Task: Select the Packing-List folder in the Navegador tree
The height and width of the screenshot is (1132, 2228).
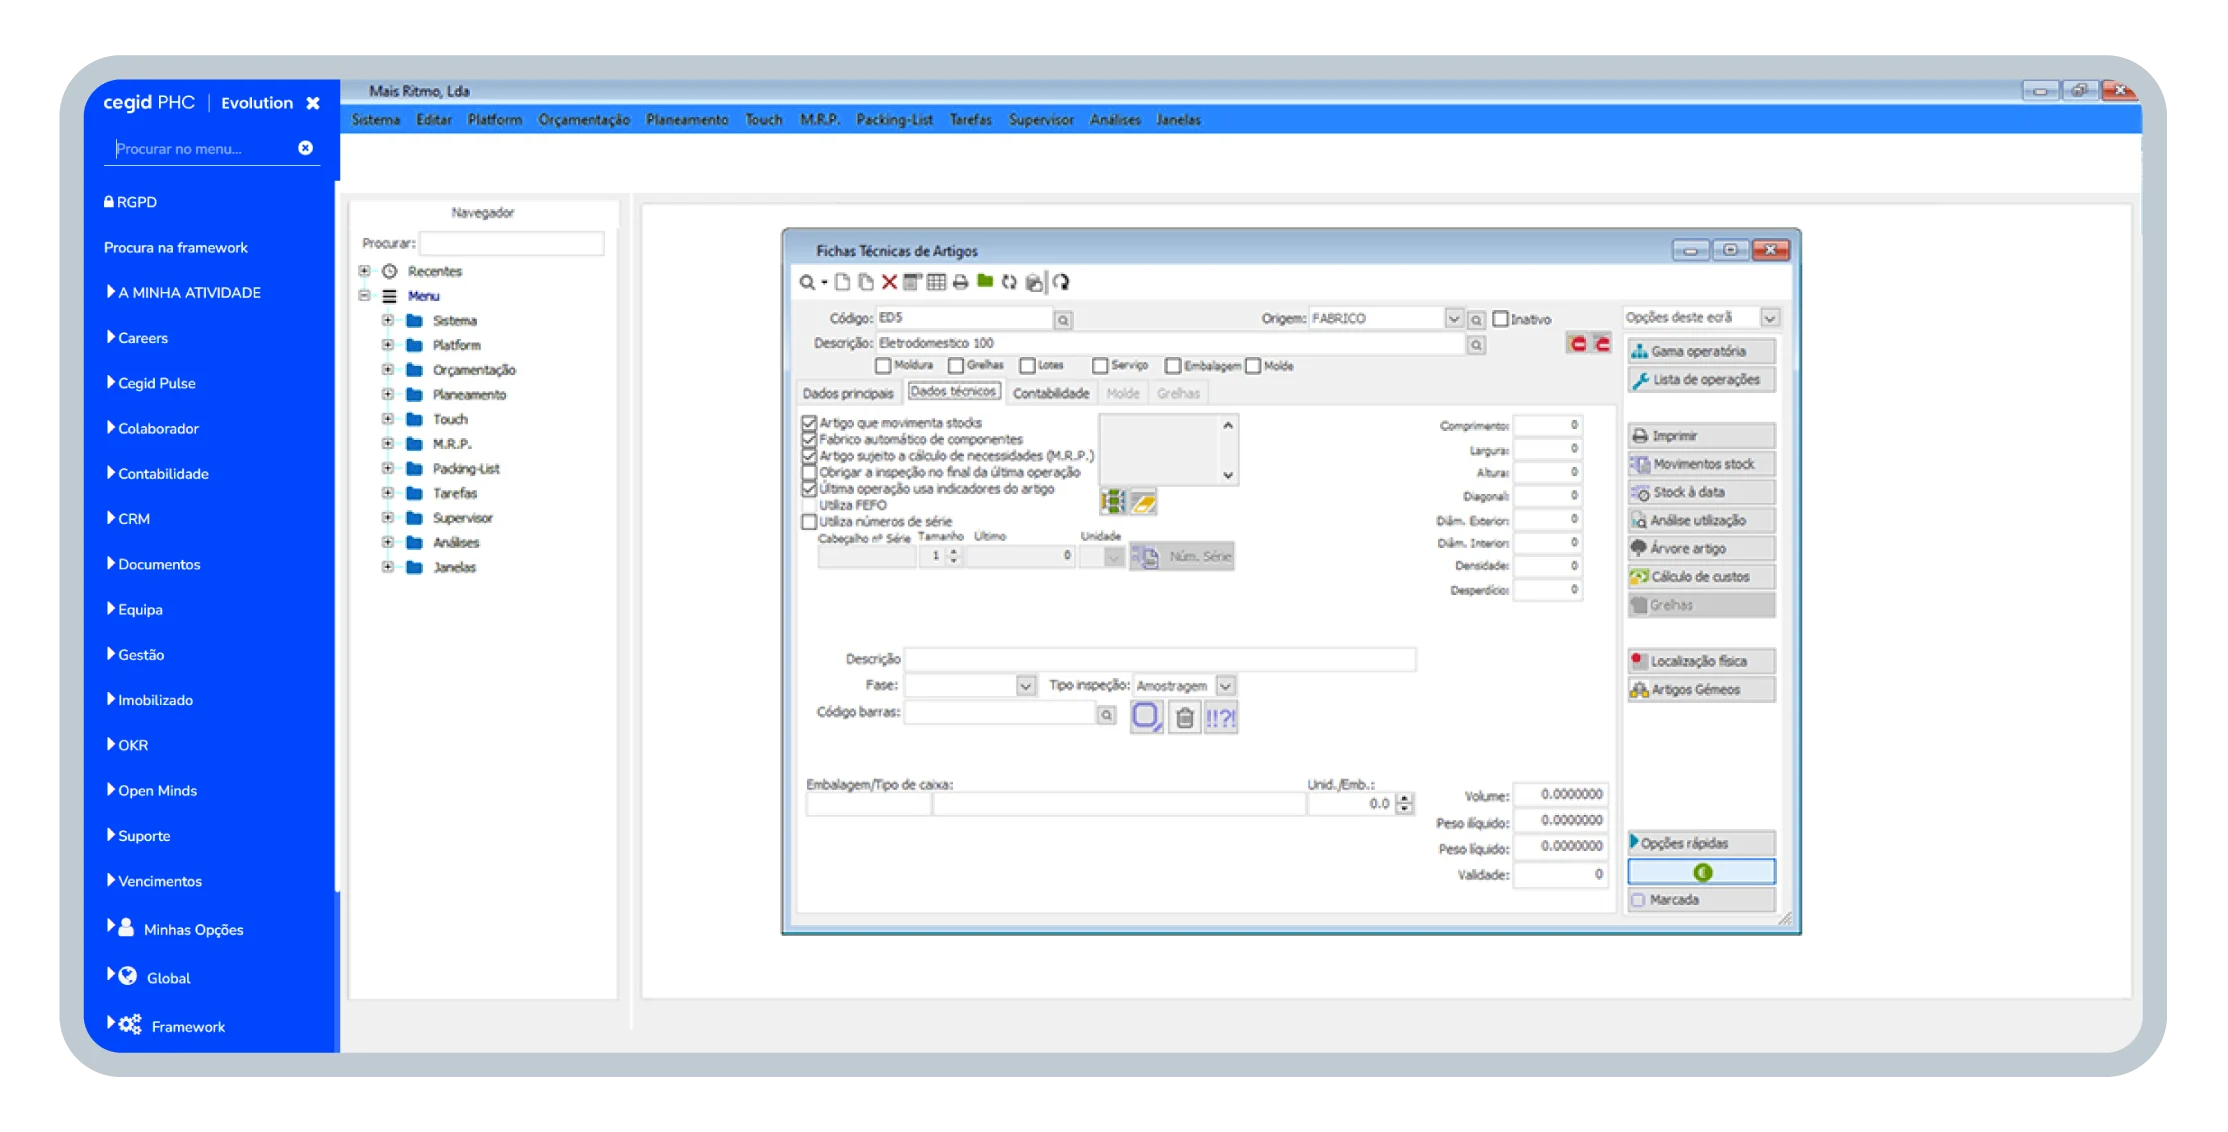Action: pyautogui.click(x=465, y=468)
